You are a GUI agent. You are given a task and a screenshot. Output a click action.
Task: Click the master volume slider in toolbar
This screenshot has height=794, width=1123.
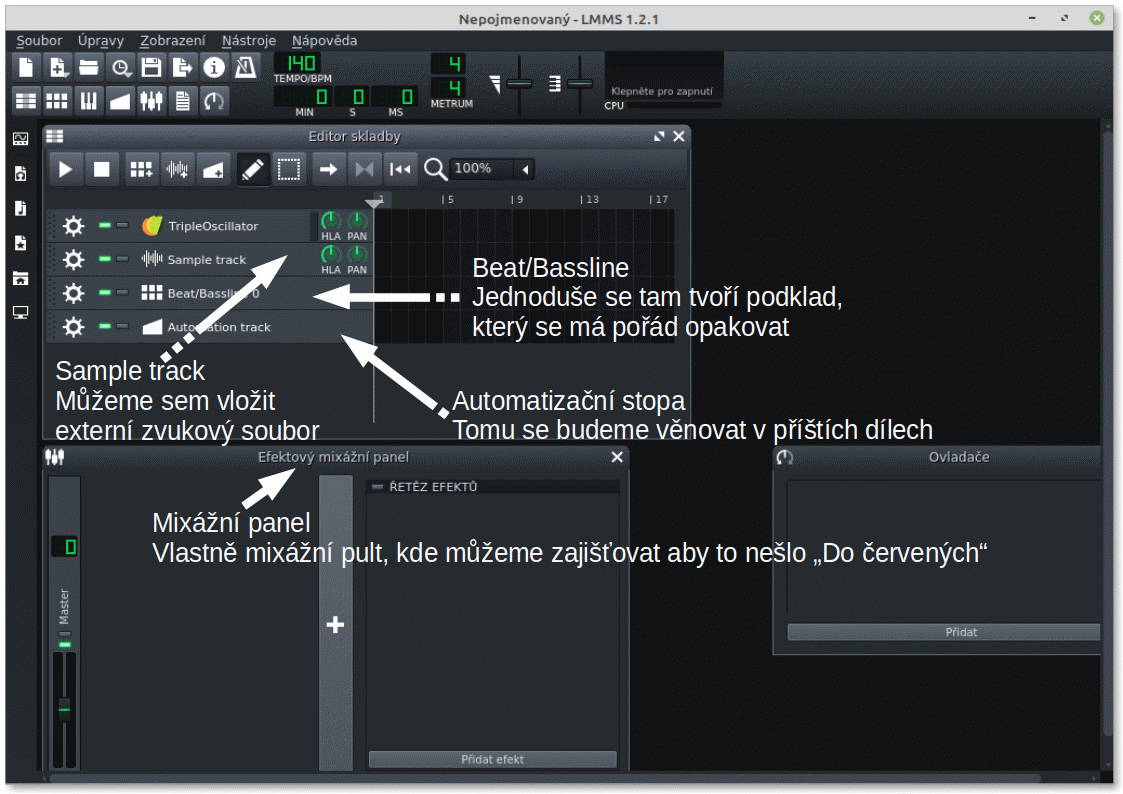coord(519,84)
